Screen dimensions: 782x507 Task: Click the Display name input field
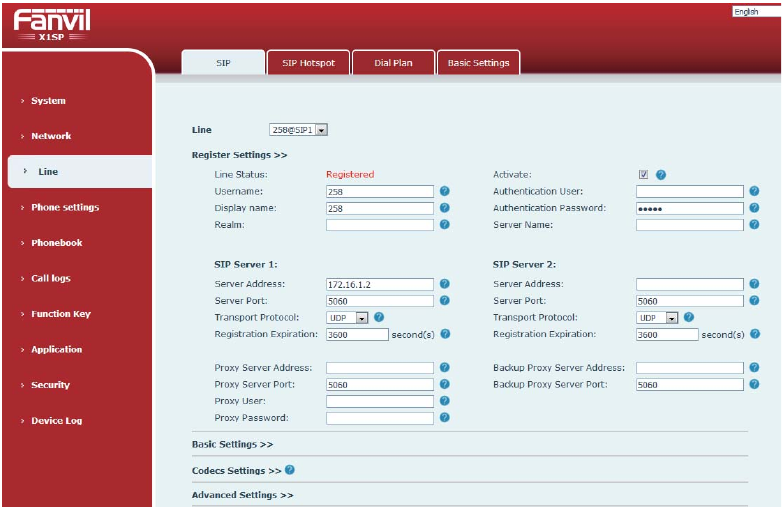click(x=380, y=208)
